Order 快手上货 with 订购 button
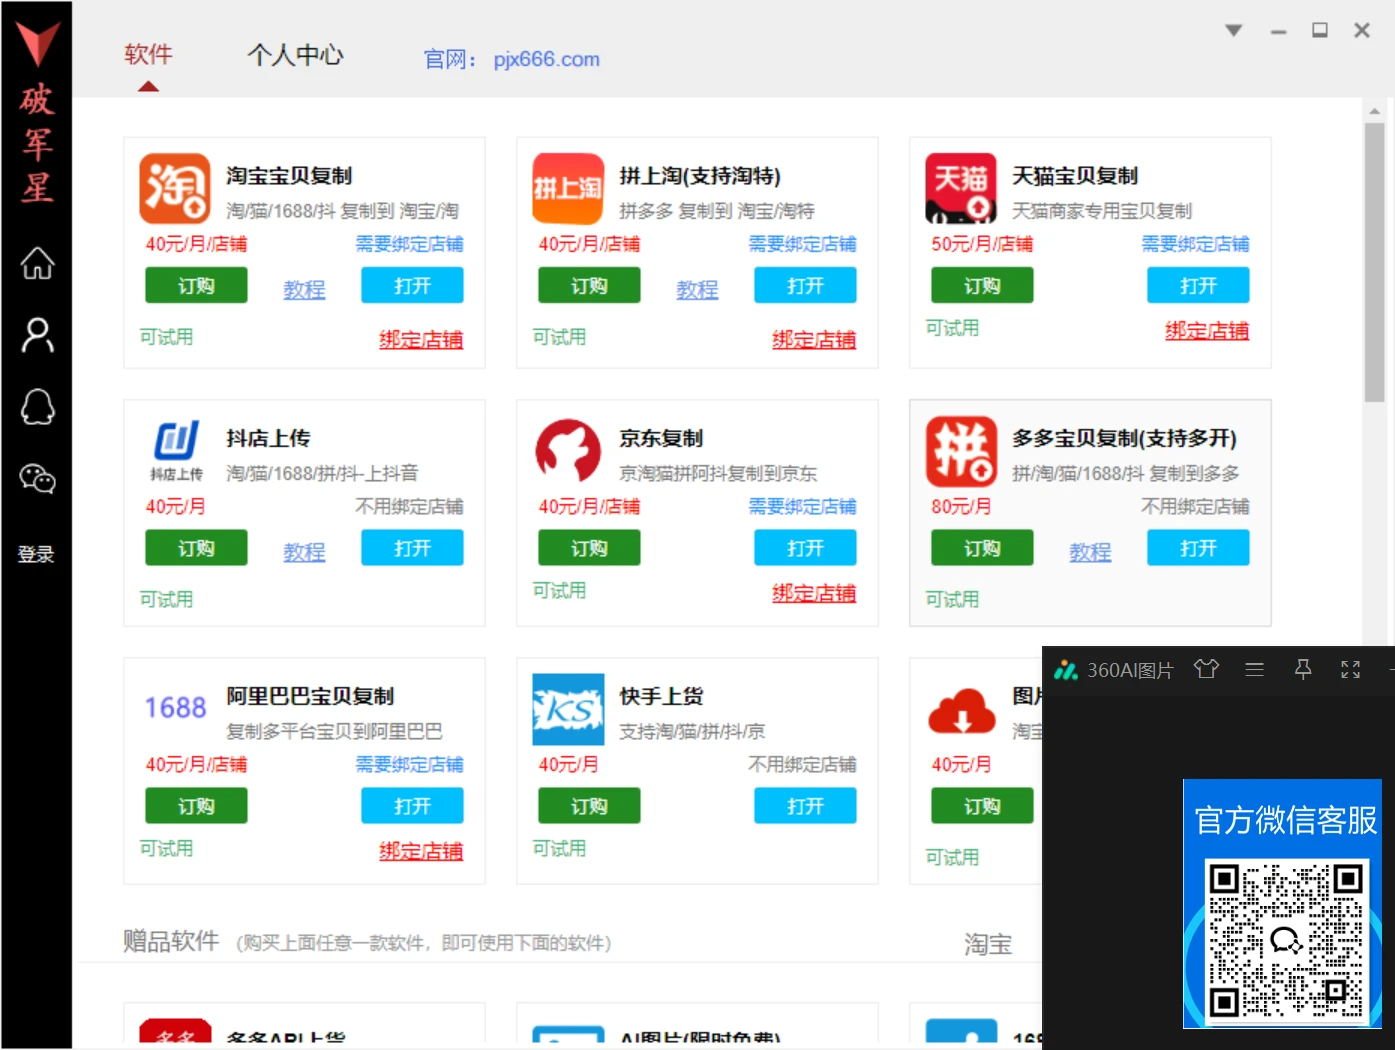Screen dimensions: 1395x1050 (x=589, y=806)
